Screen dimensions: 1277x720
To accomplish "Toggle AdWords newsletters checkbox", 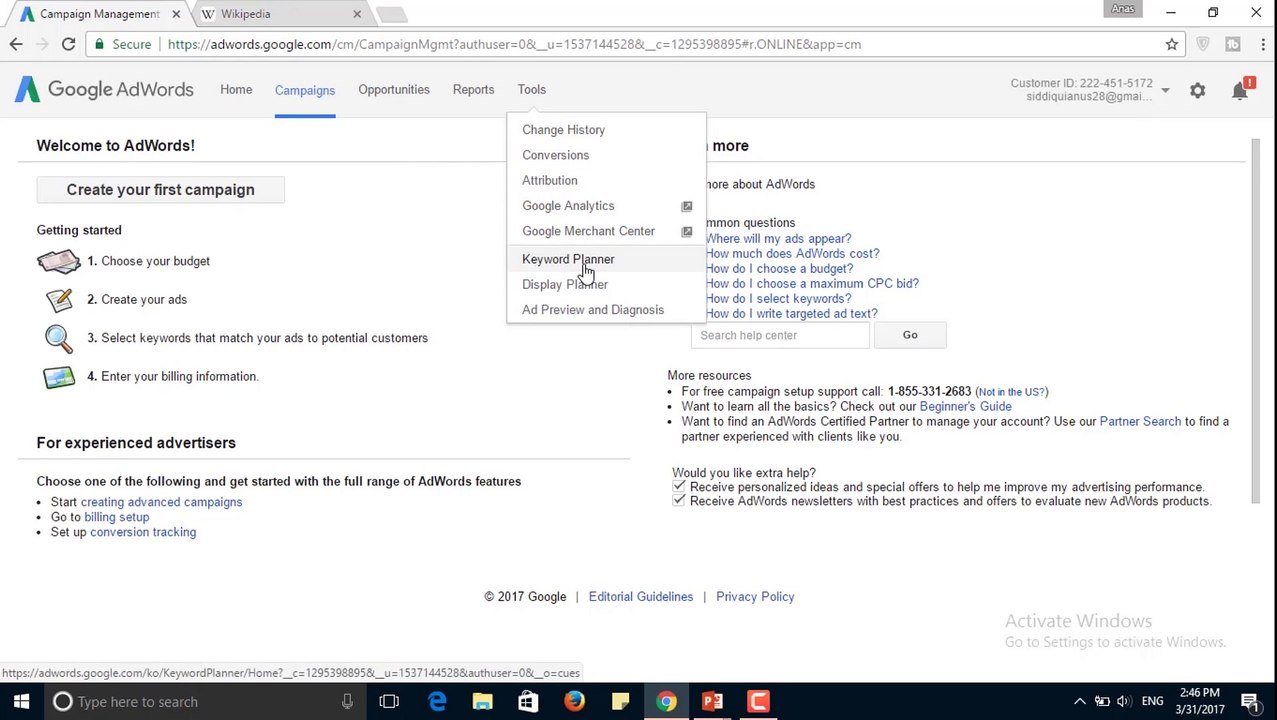I will click(x=679, y=500).
